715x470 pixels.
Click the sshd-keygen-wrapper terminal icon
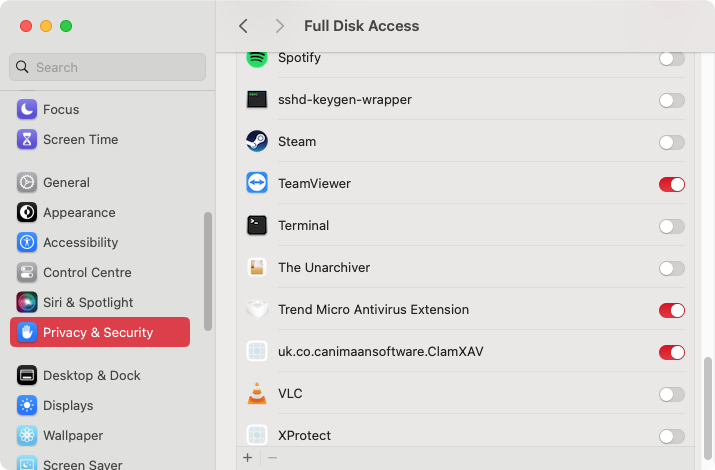257,99
